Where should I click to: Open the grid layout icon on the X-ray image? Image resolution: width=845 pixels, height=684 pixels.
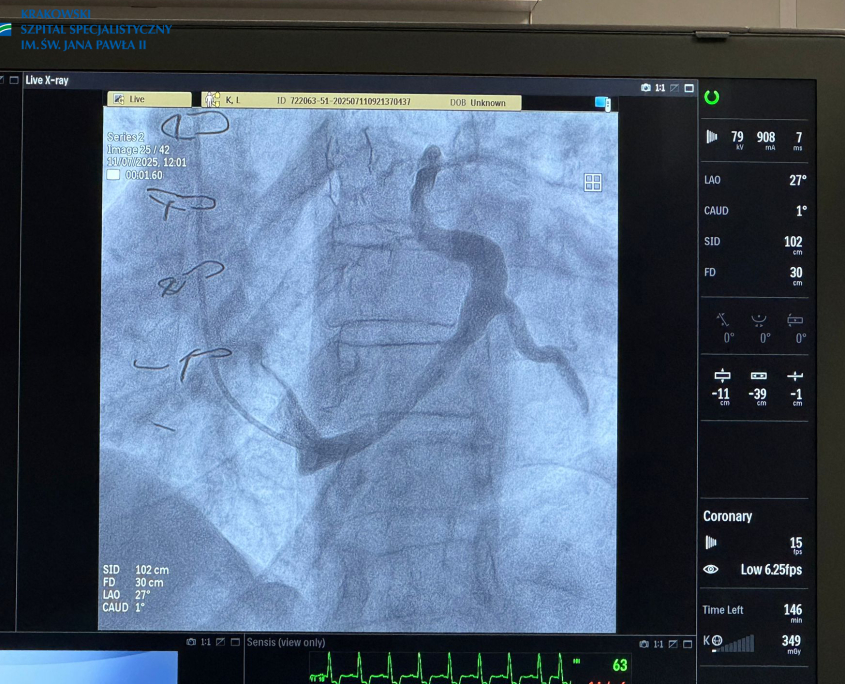593,183
